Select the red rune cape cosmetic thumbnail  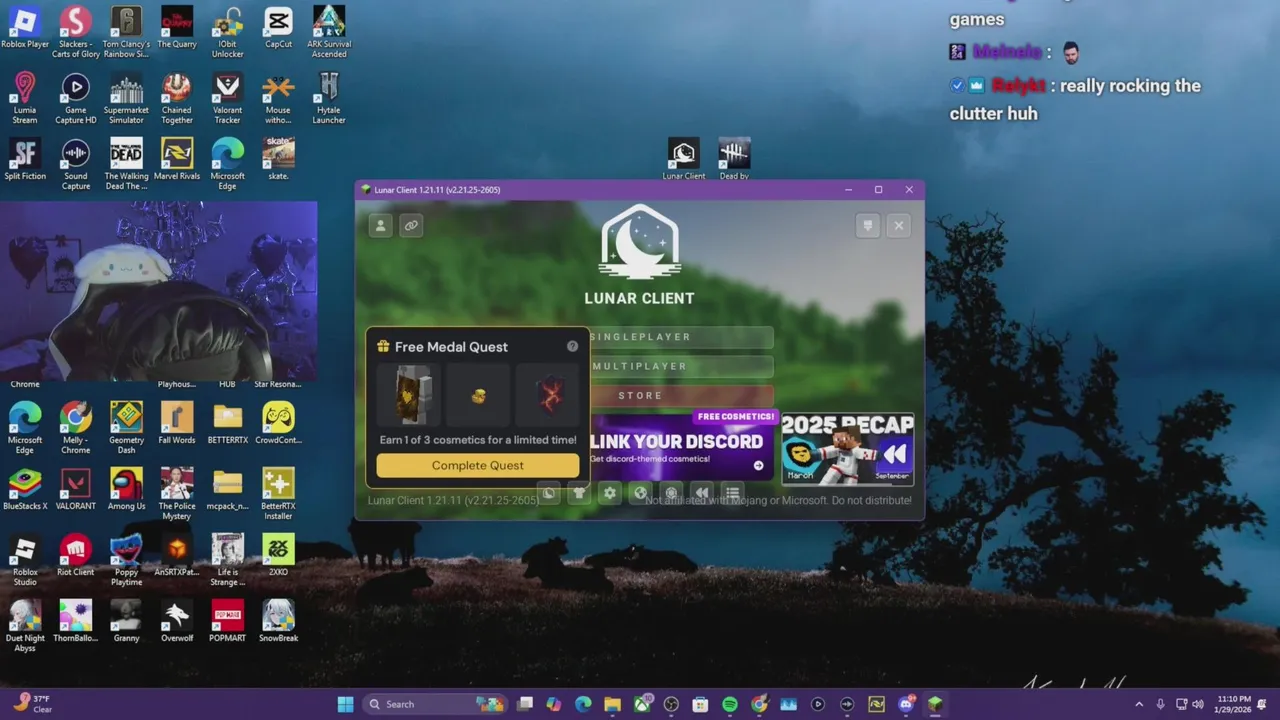click(x=548, y=395)
